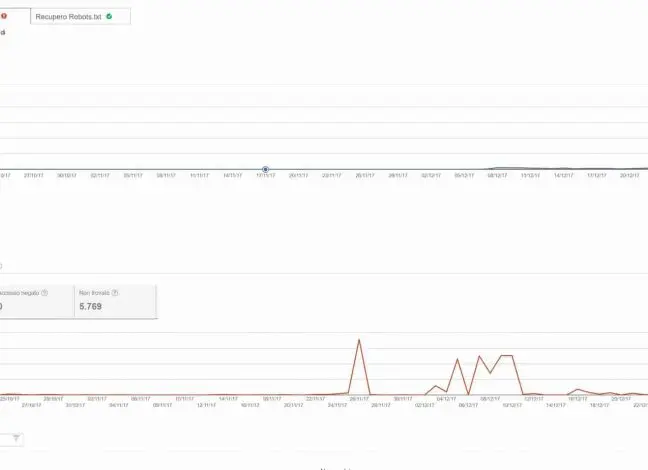
Task: Click the lower chart peak near 06/12/17
Action: point(457,359)
